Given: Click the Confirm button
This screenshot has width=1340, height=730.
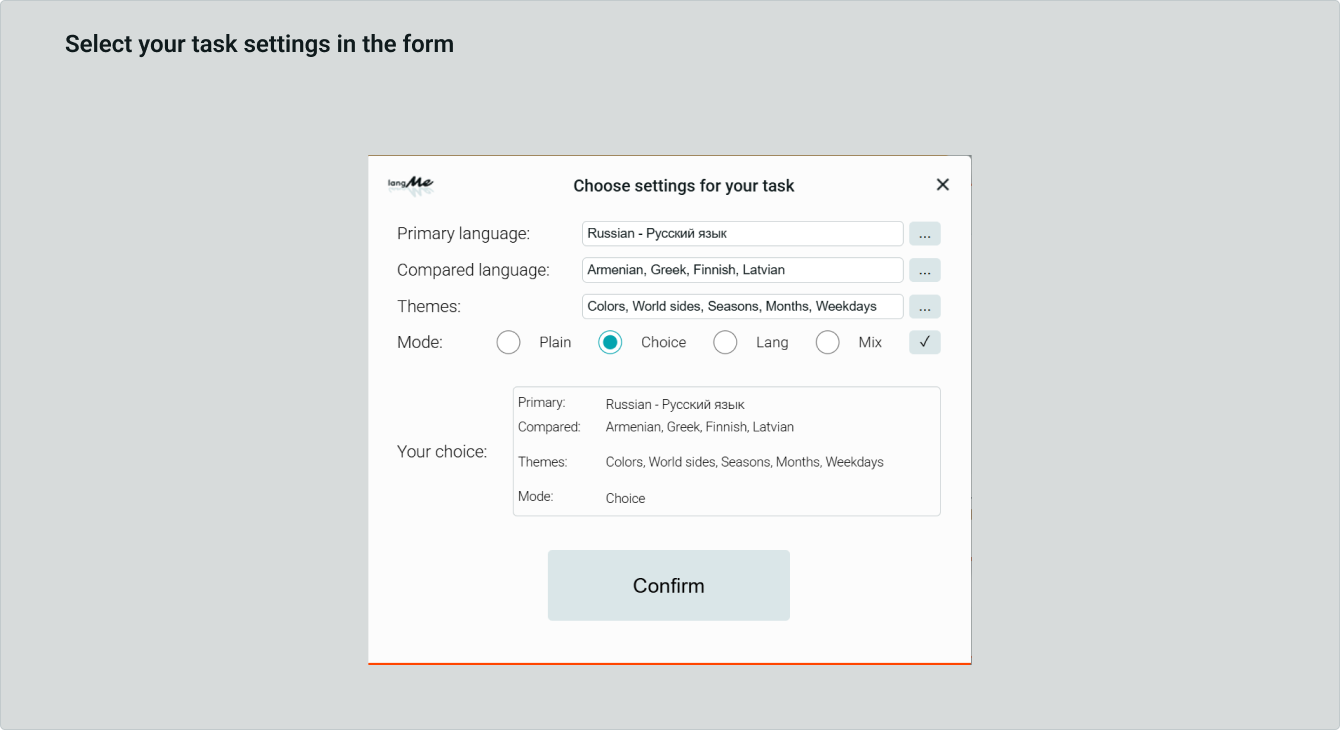Looking at the screenshot, I should pyautogui.click(x=669, y=585).
